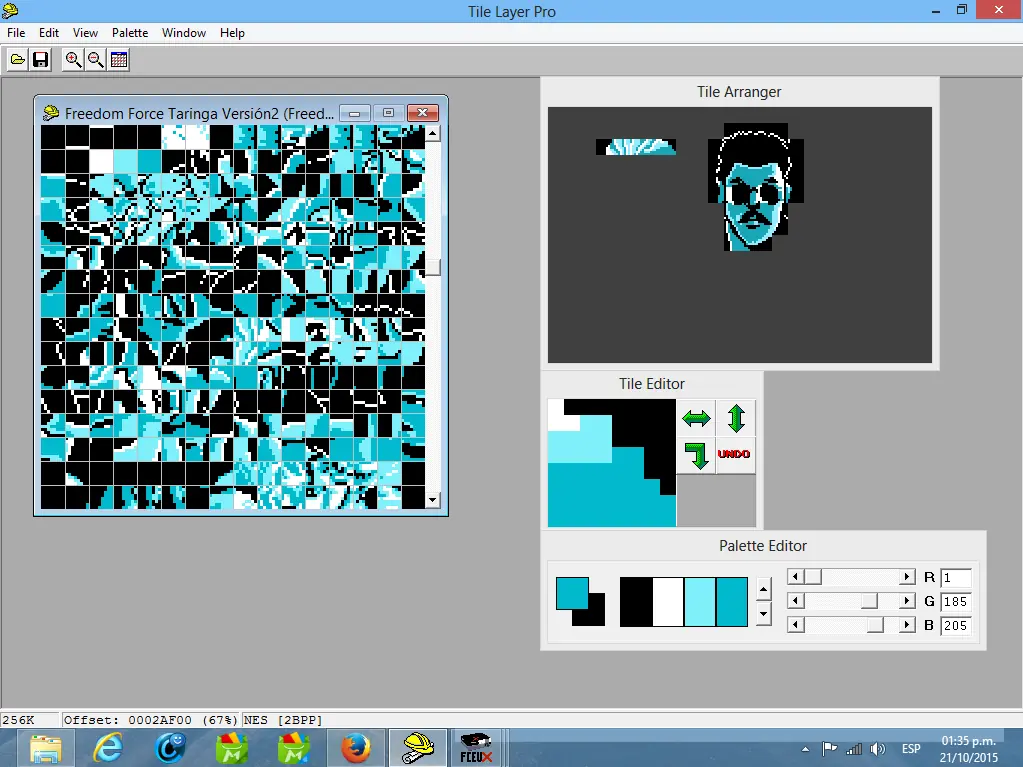Click left arrow of Green slider
Image resolution: width=1023 pixels, height=767 pixels.
click(x=795, y=601)
